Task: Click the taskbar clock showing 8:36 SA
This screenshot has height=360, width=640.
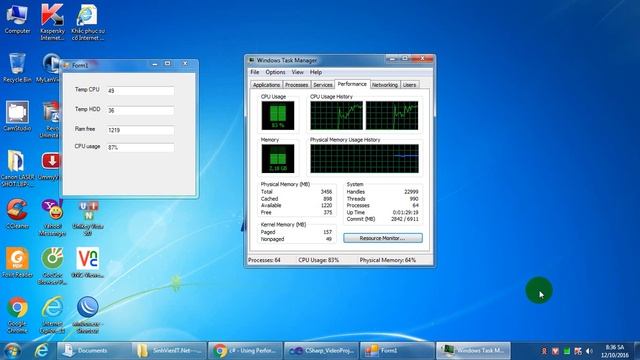Action: click(x=615, y=351)
